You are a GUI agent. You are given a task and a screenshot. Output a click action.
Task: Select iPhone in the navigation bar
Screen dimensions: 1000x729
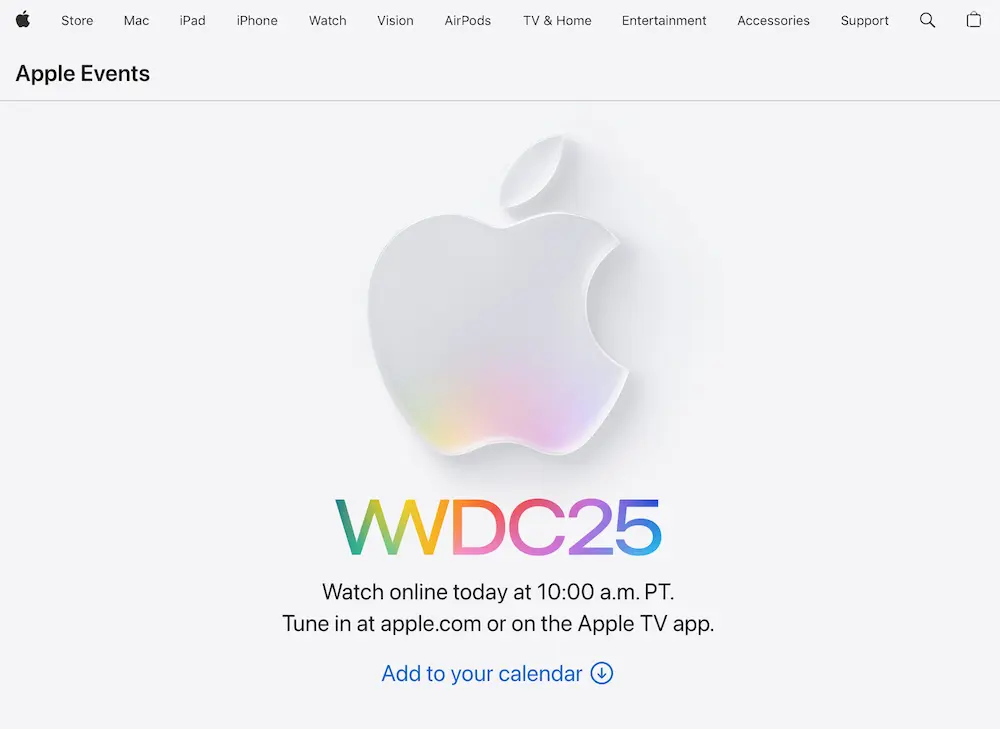257,20
